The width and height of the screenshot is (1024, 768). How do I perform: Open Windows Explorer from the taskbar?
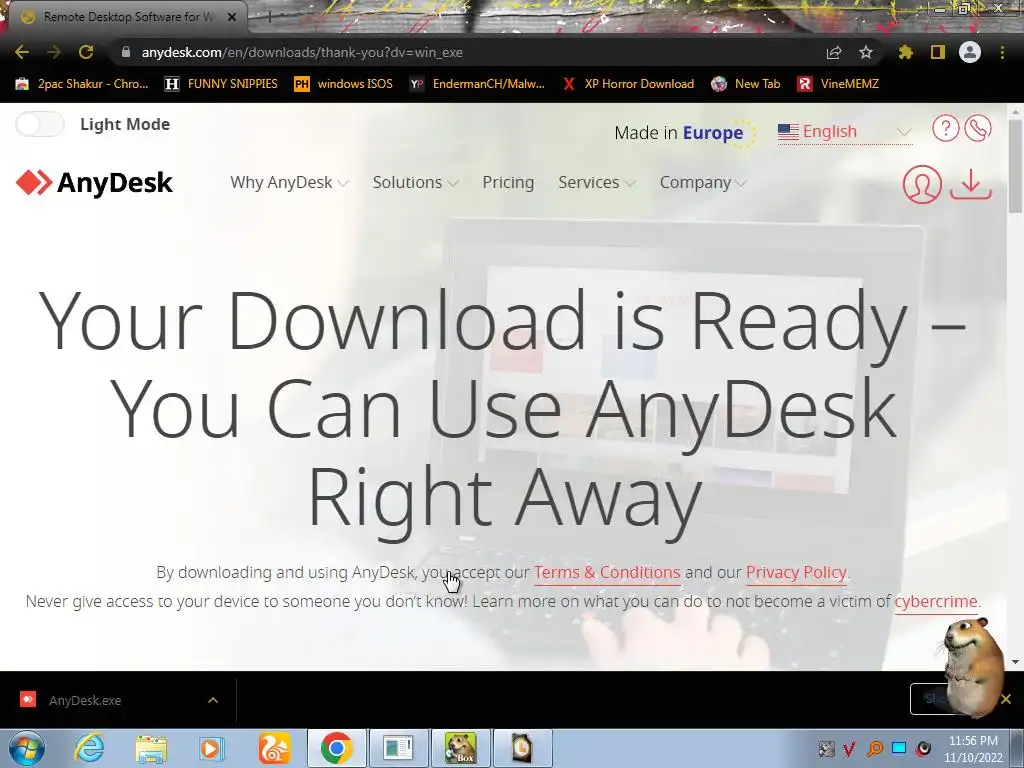pyautogui.click(x=151, y=748)
